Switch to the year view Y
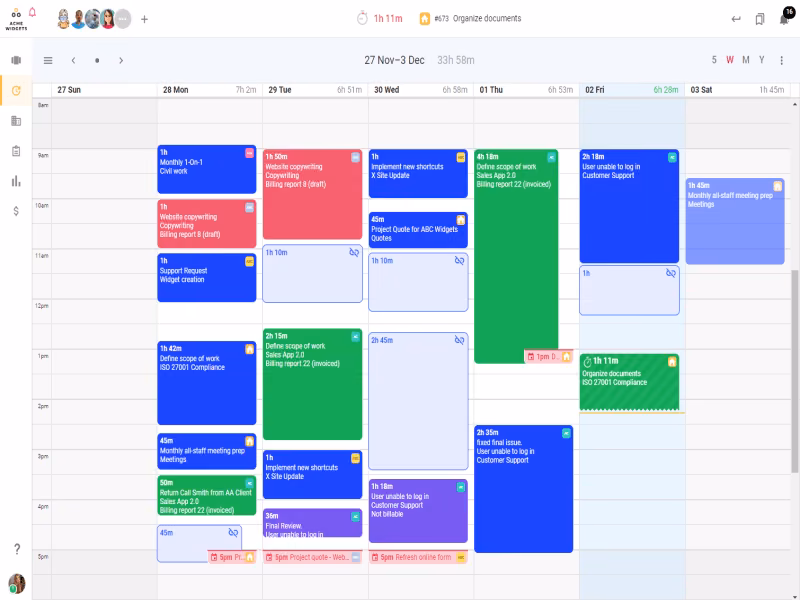Image resolution: width=800 pixels, height=600 pixels. (x=762, y=60)
